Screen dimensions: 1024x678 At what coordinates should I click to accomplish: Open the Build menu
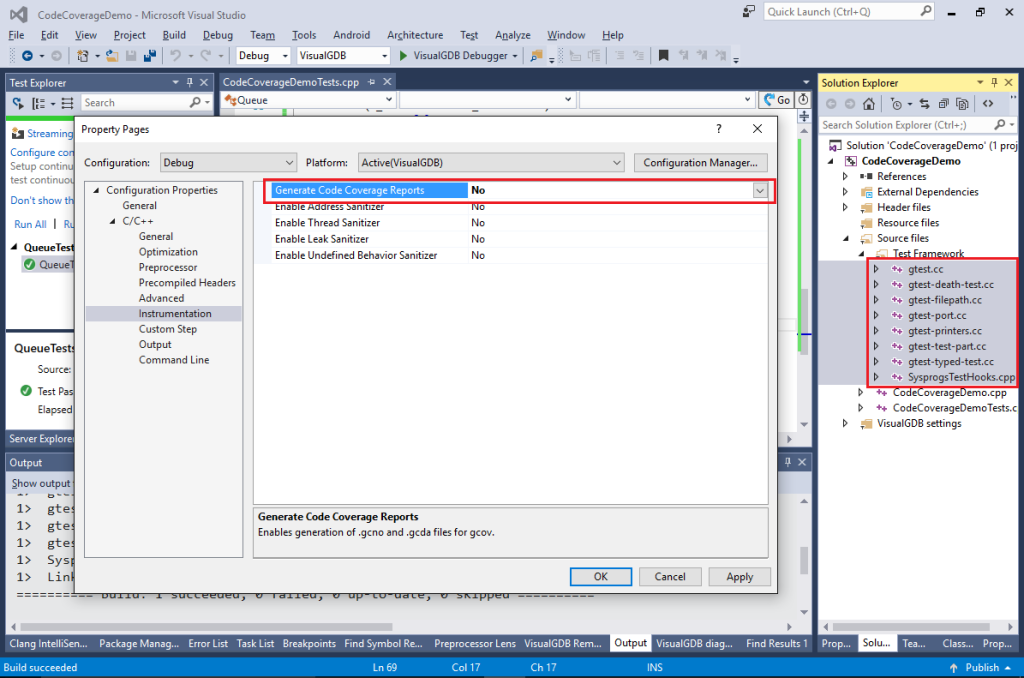coord(174,35)
